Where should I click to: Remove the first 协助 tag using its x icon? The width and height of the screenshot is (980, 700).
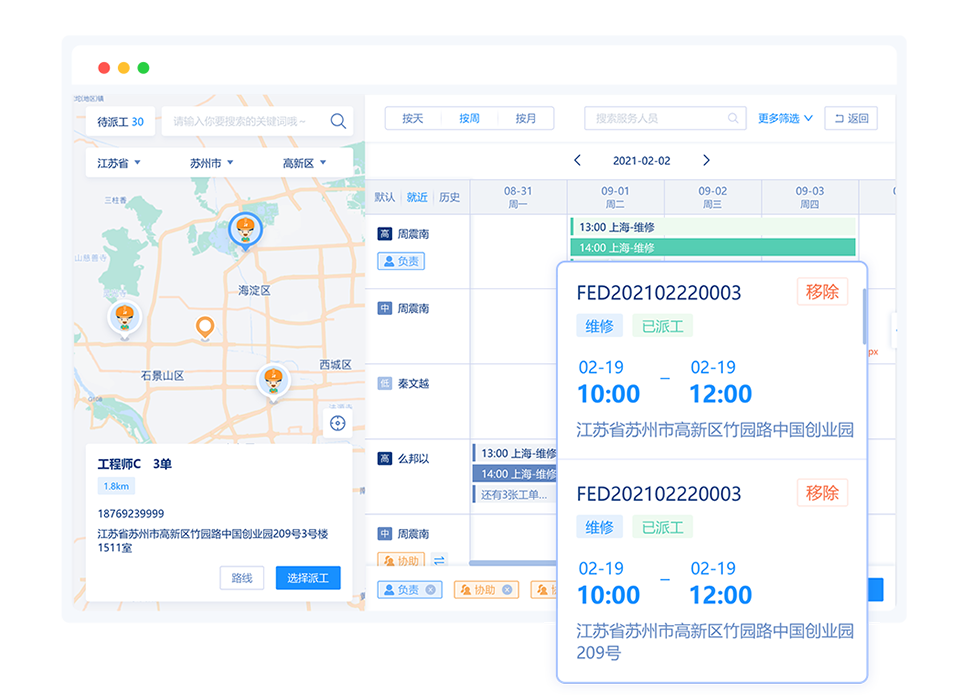pos(507,590)
